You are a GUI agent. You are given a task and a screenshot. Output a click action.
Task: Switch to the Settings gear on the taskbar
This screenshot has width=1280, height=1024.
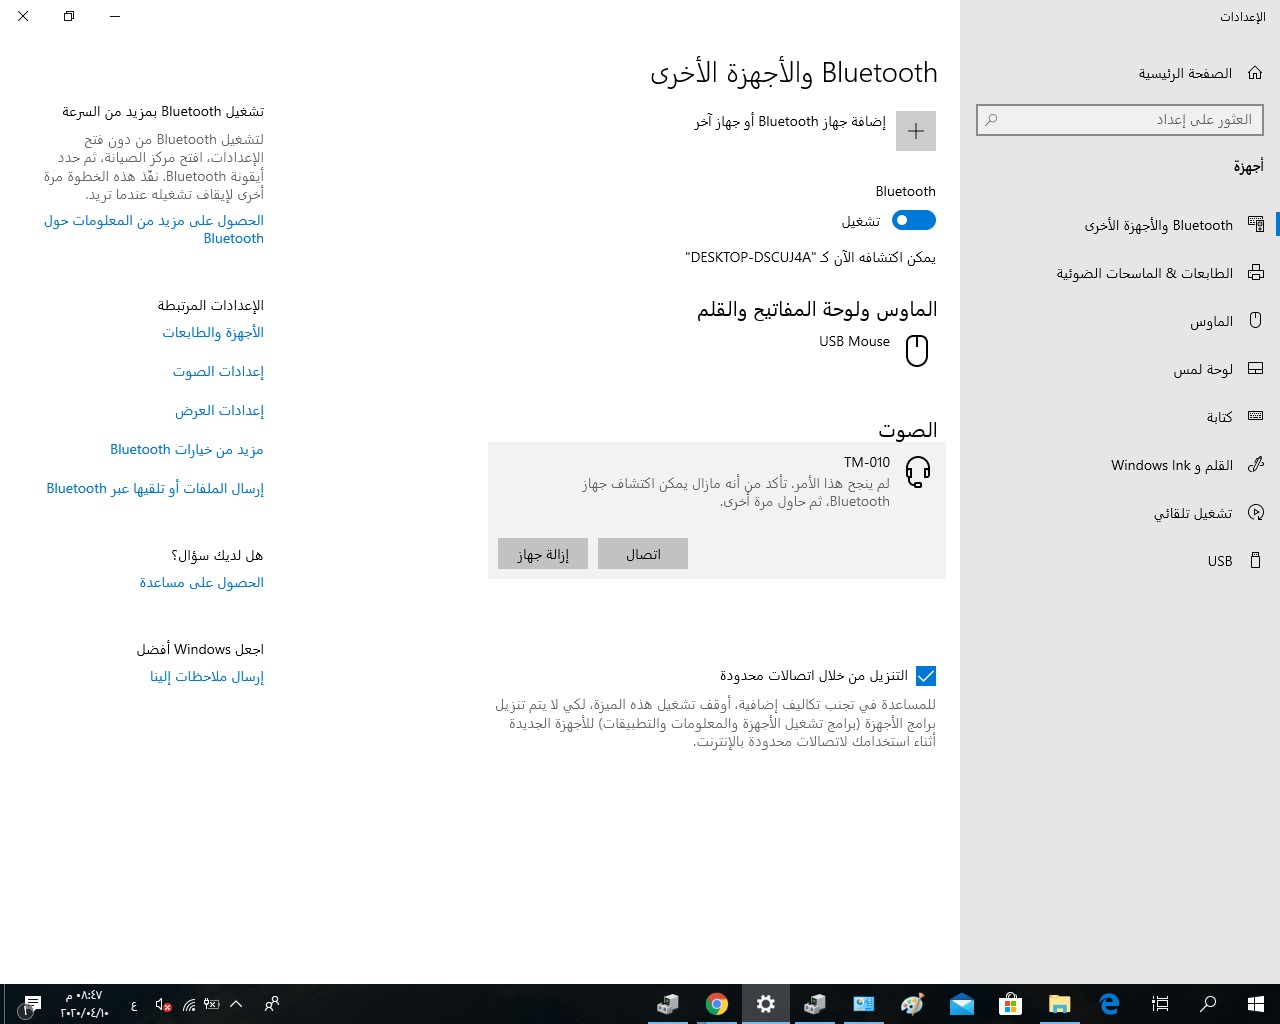766,1004
